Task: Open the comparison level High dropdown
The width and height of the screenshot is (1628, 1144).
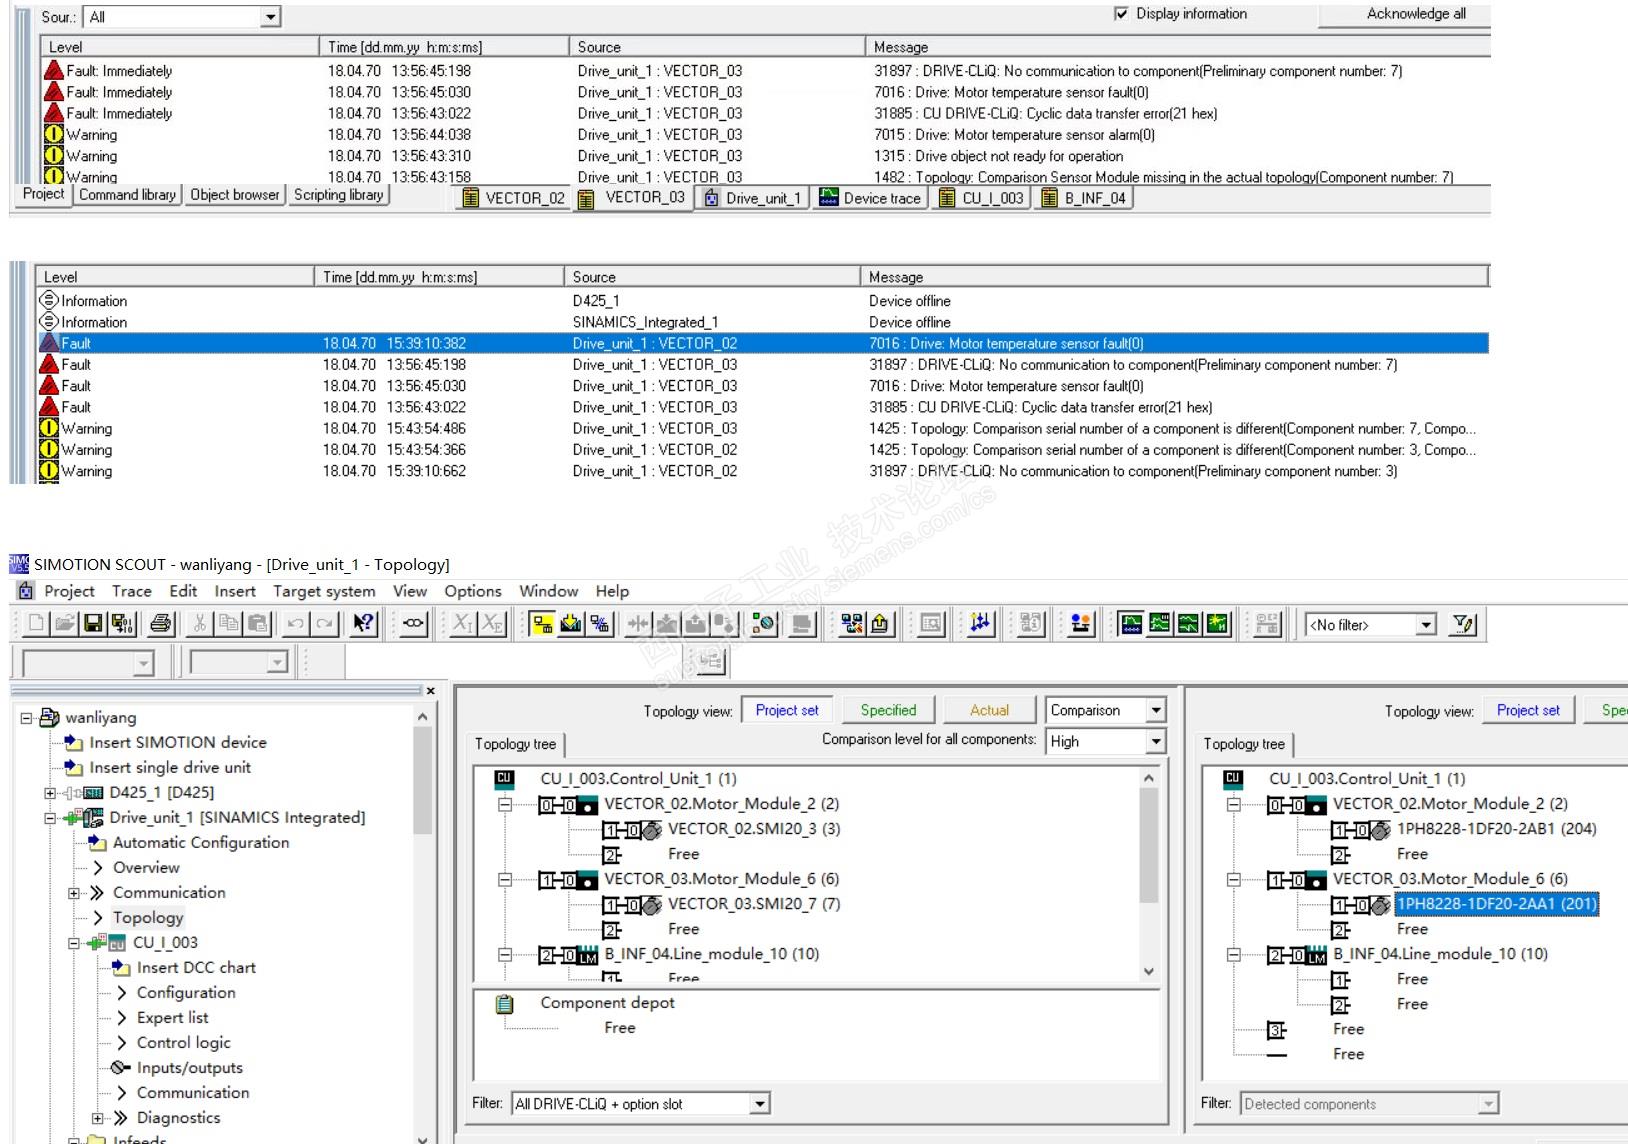Action: point(1155,741)
